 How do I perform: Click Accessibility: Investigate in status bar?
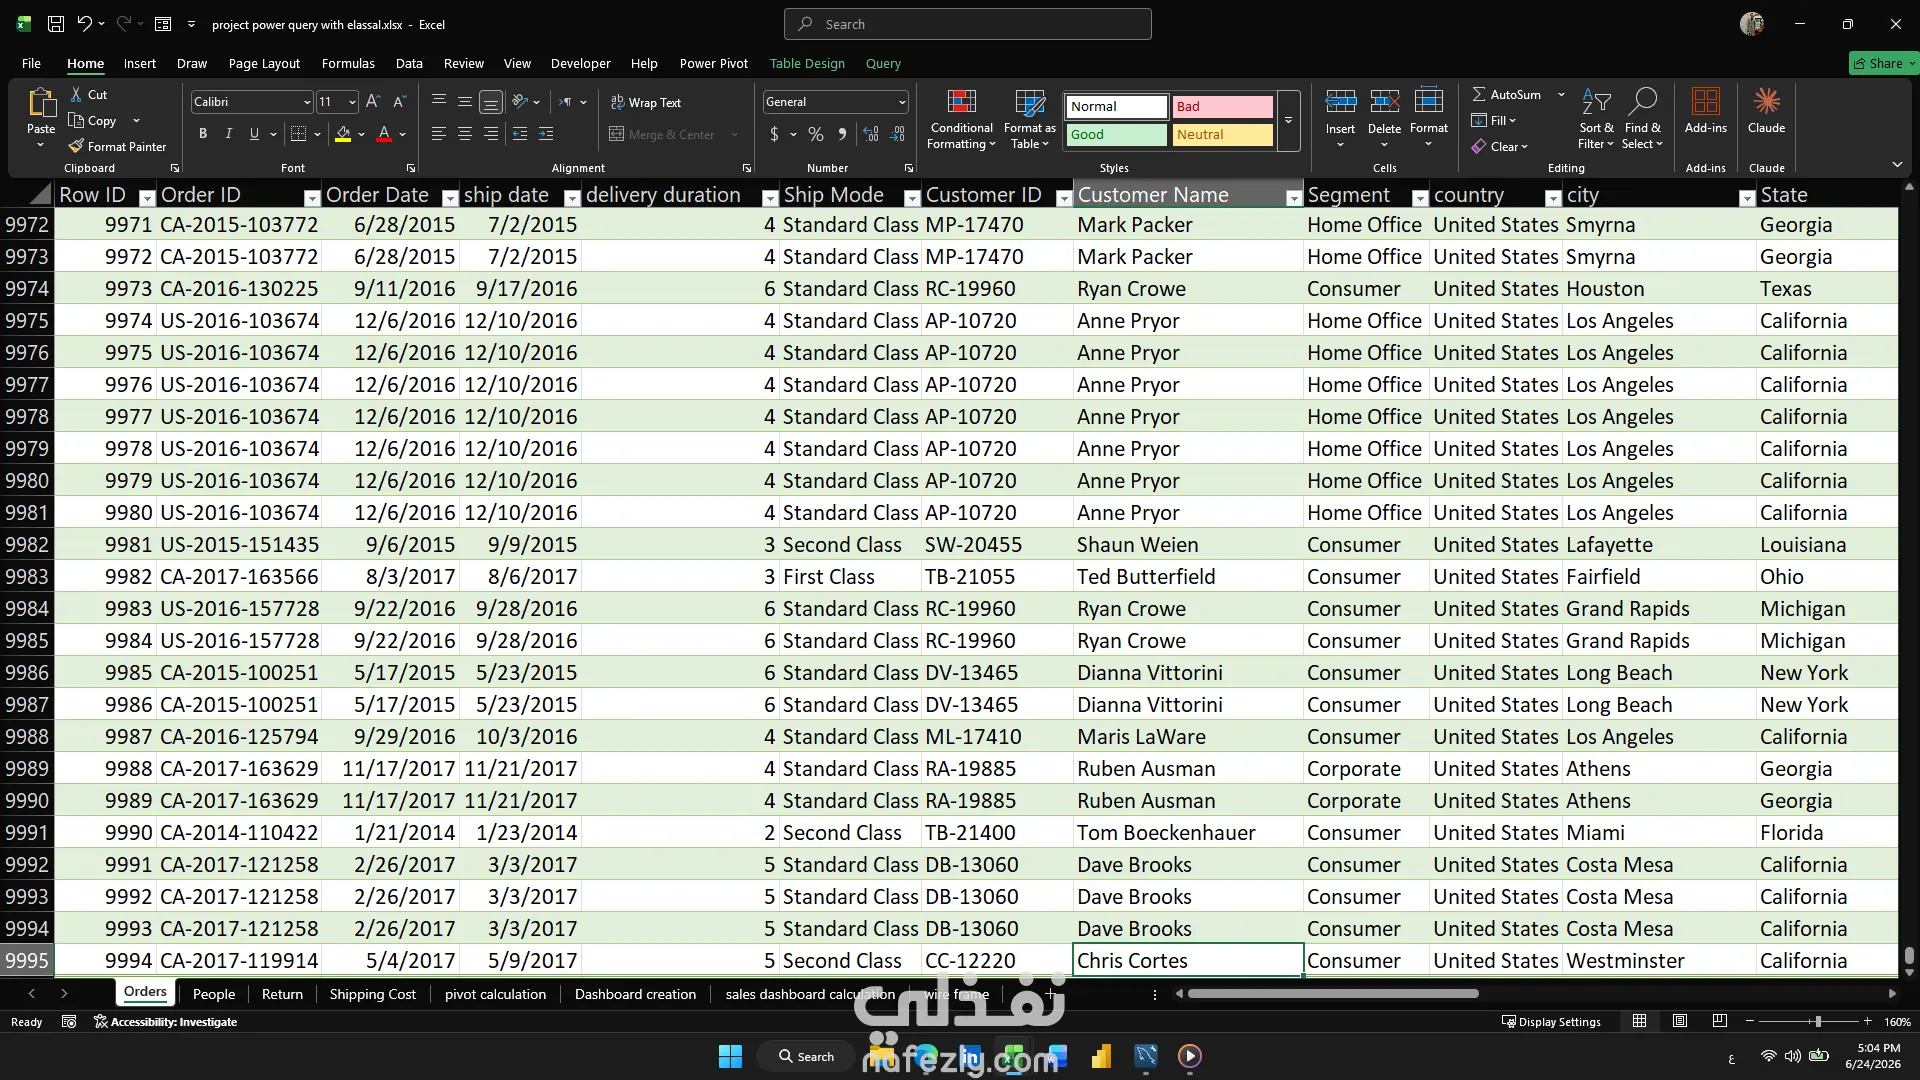165,1022
